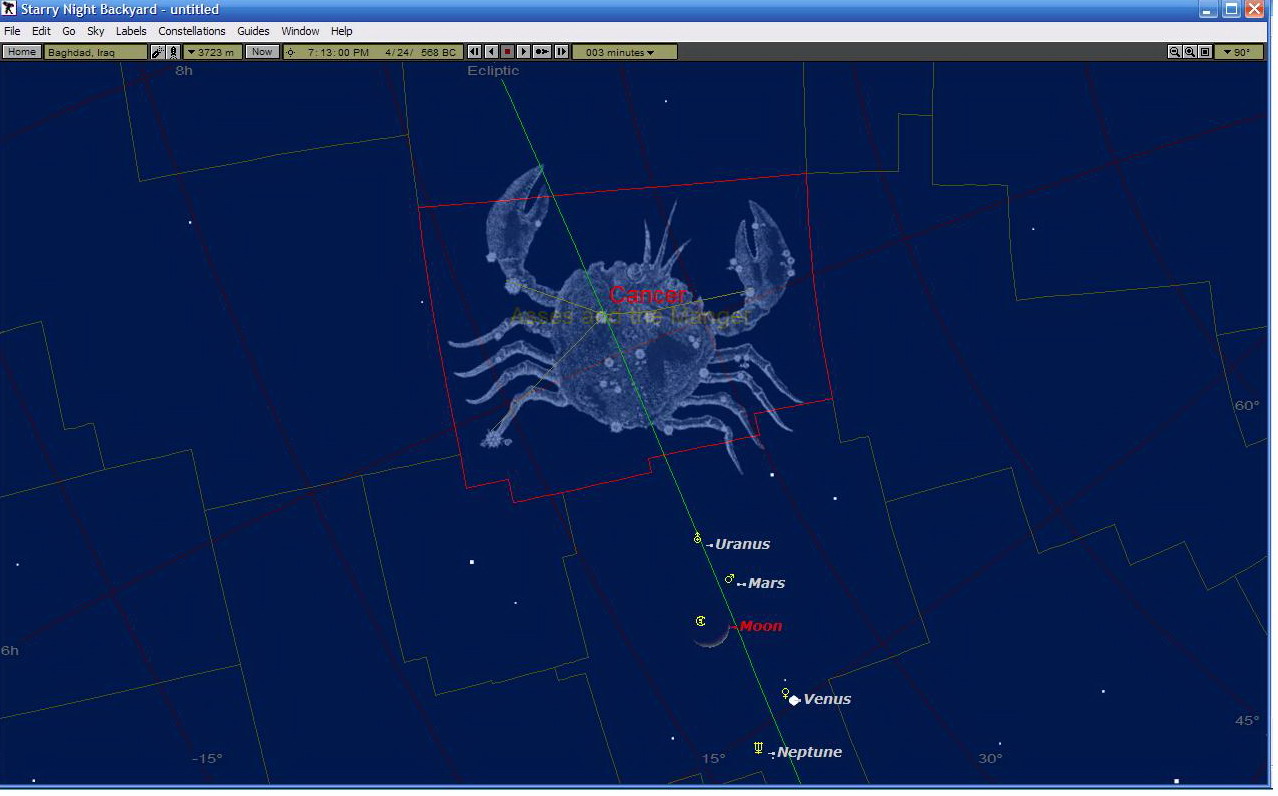Open the Baghdad, Iraq location field

click(x=96, y=52)
